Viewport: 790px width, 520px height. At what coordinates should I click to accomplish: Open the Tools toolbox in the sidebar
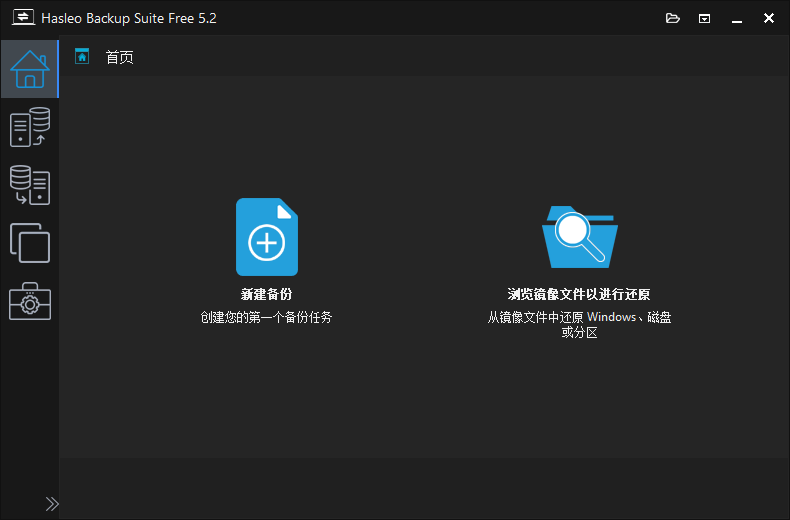tap(29, 301)
